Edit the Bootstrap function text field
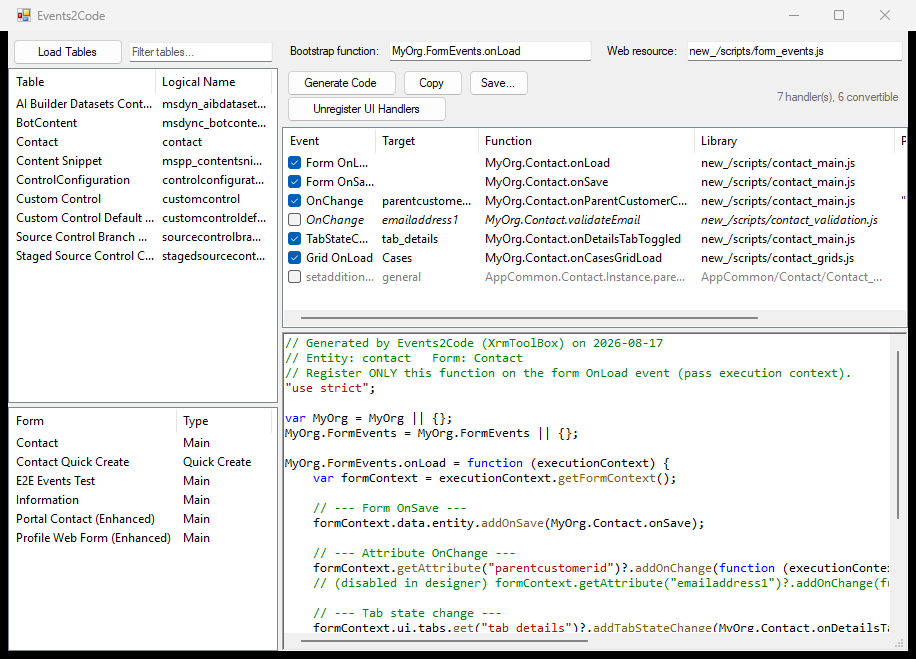The image size is (916, 659). (490, 51)
